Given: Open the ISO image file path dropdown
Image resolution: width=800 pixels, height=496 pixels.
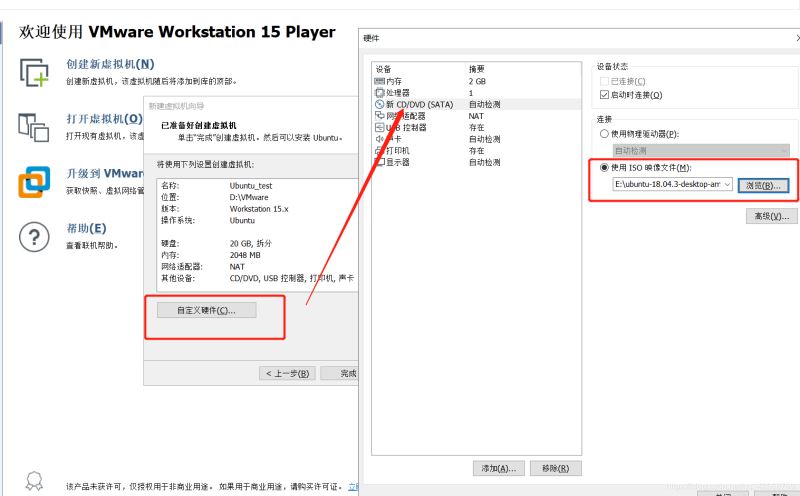Looking at the screenshot, I should click(x=726, y=185).
